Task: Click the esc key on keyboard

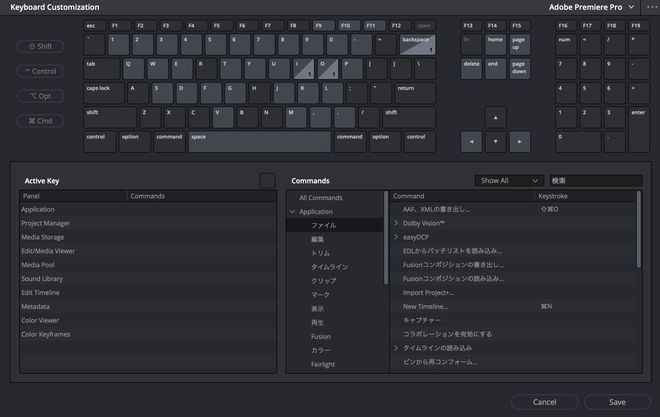Action: pyautogui.click(x=95, y=23)
